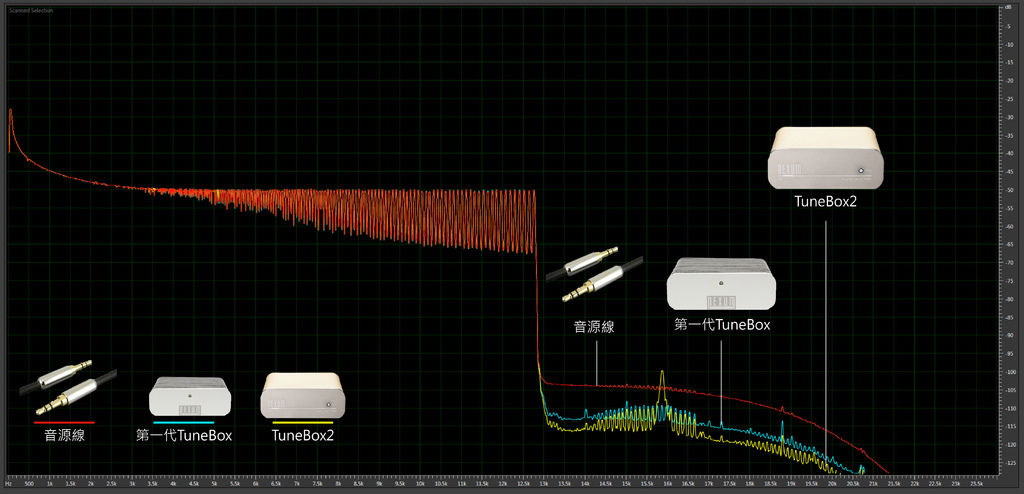
Task: Click the first-generation TuneBox legend image
Action: coord(189,397)
